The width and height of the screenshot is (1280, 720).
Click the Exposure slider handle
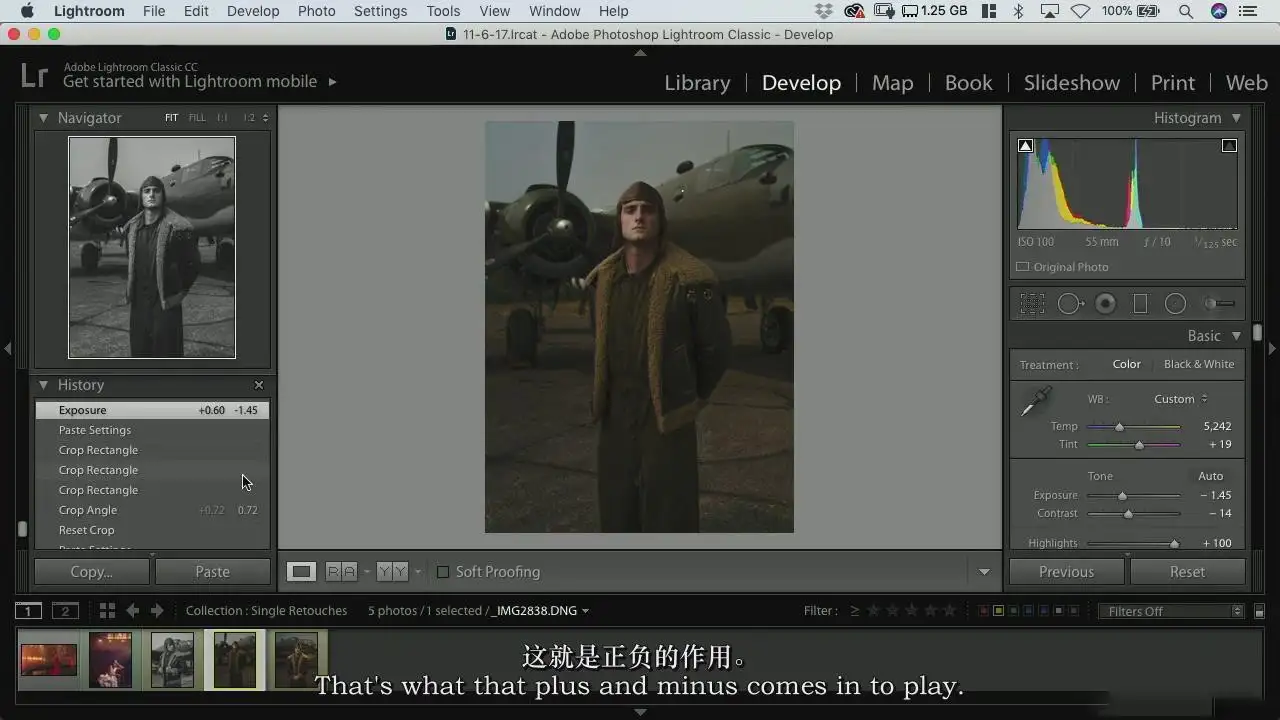point(1122,496)
